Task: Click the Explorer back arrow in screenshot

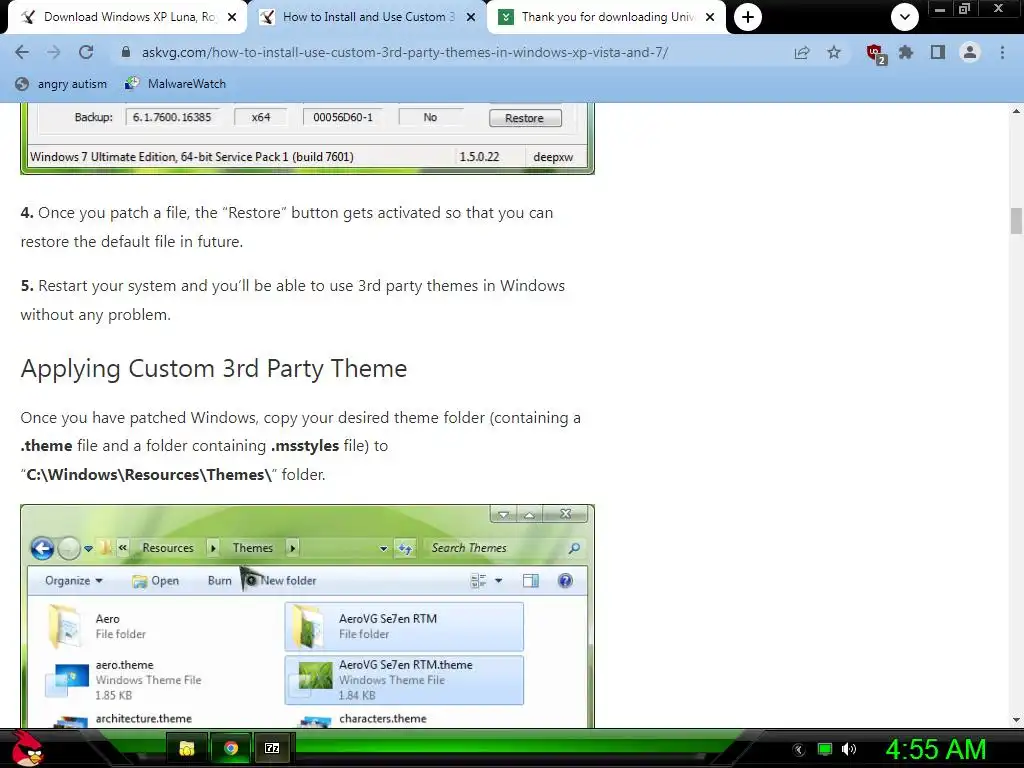Action: pyautogui.click(x=42, y=548)
